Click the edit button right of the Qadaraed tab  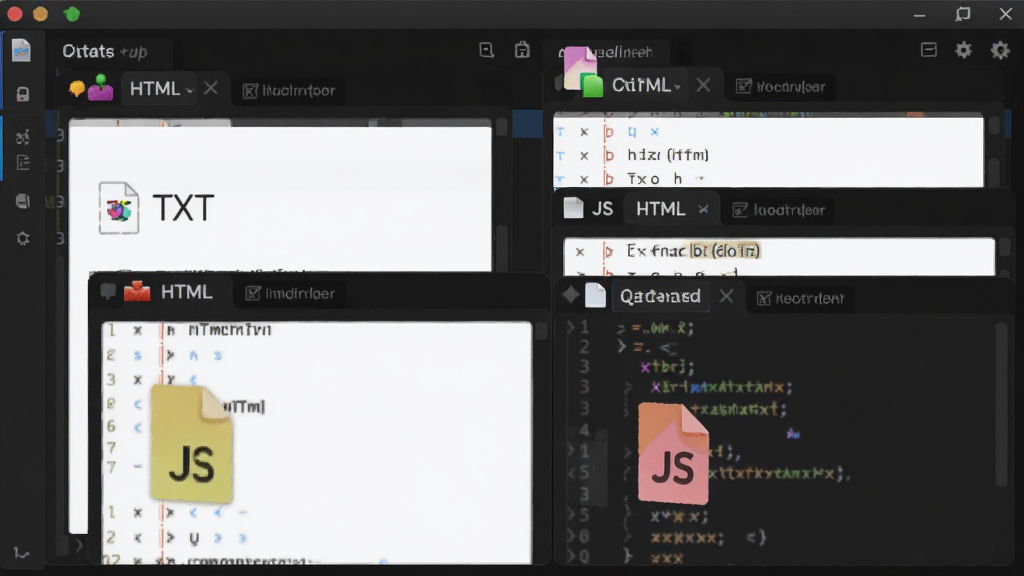(801, 298)
